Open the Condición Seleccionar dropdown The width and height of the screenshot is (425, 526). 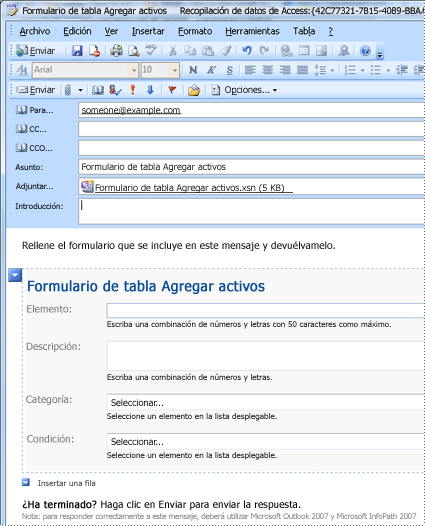coord(266,441)
